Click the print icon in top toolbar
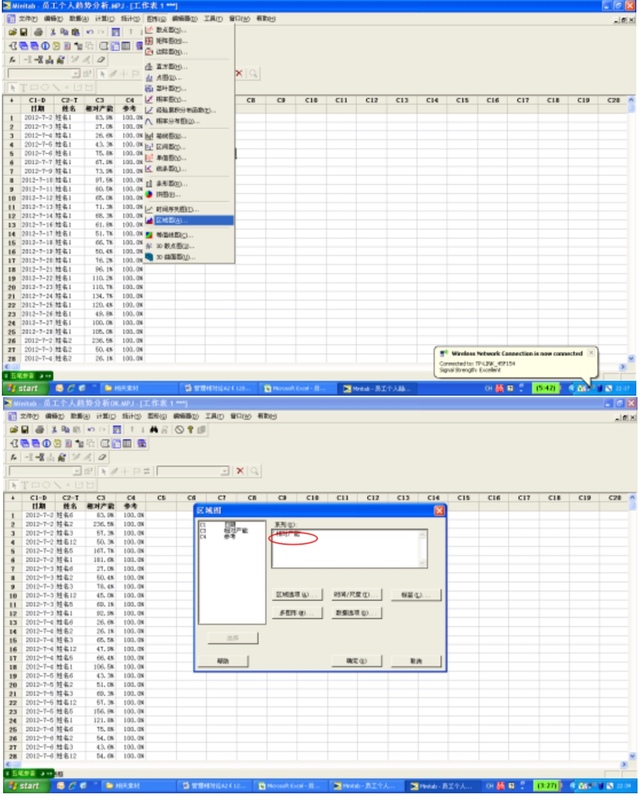The height and width of the screenshot is (800, 640). 37,32
